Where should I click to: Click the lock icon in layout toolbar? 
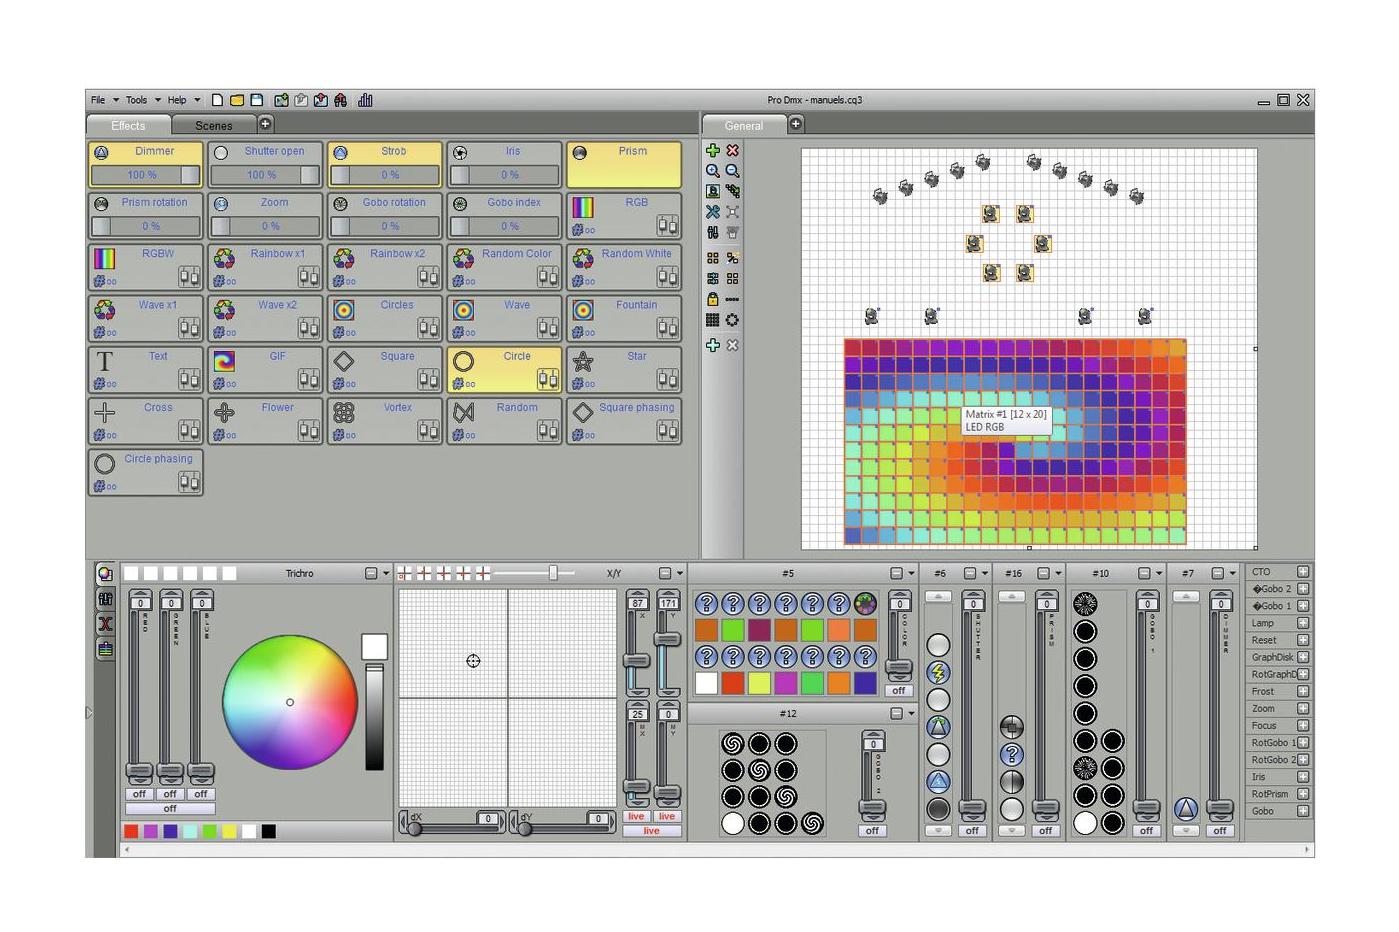click(712, 299)
